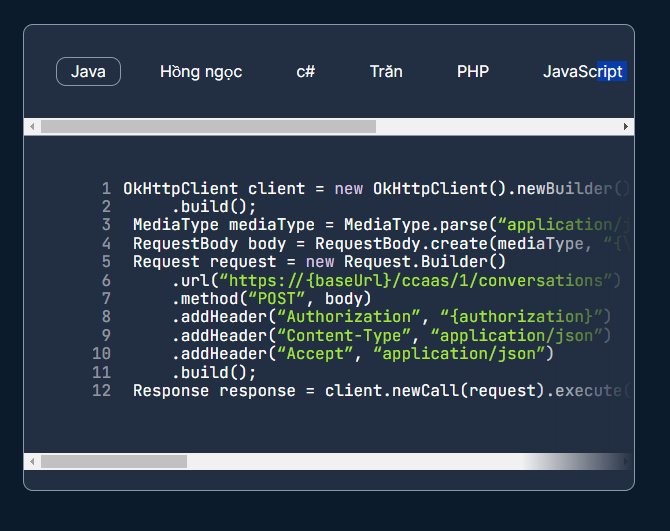Screen dimensions: 670x531
Task: Select the JavaScript tab
Action: (x=583, y=72)
